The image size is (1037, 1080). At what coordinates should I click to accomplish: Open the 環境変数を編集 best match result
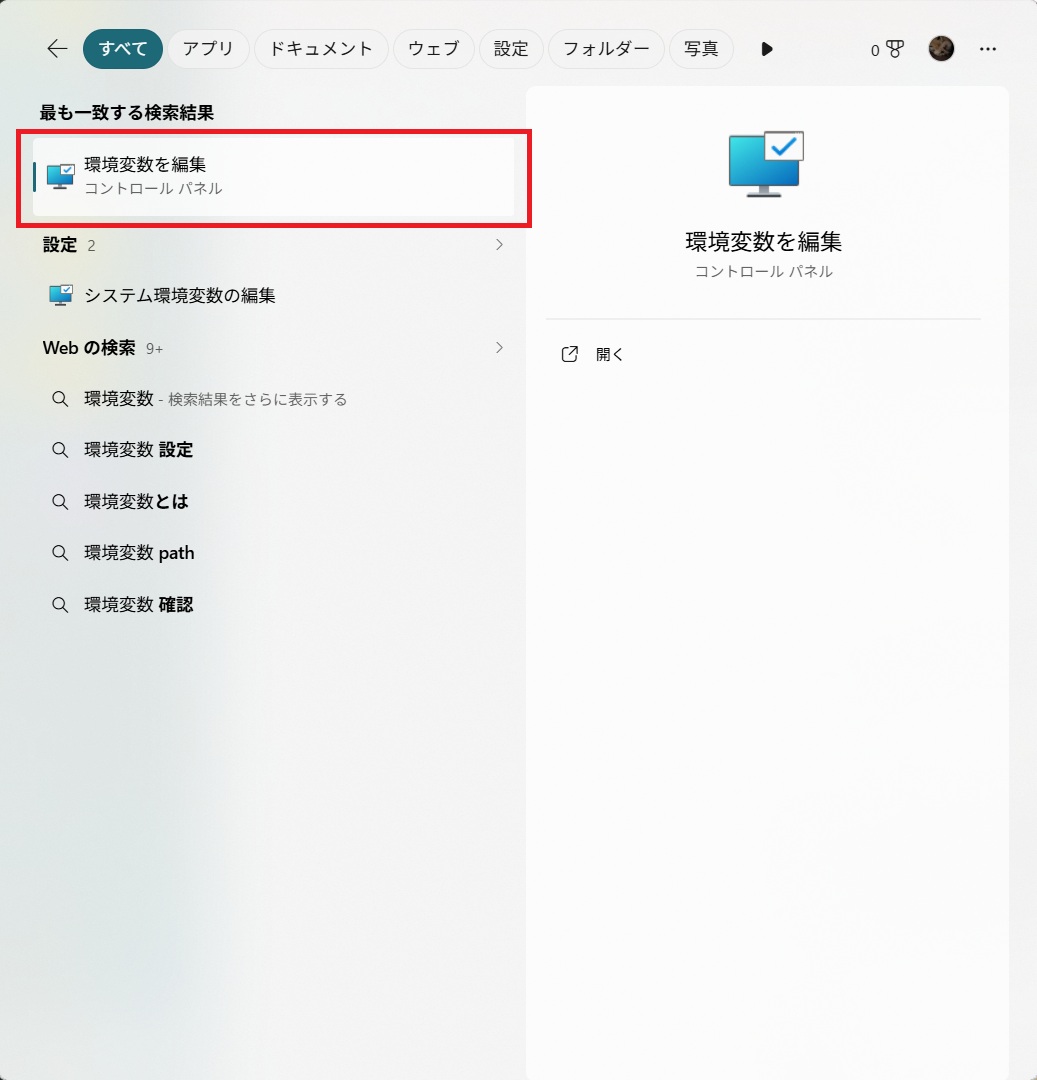click(273, 176)
